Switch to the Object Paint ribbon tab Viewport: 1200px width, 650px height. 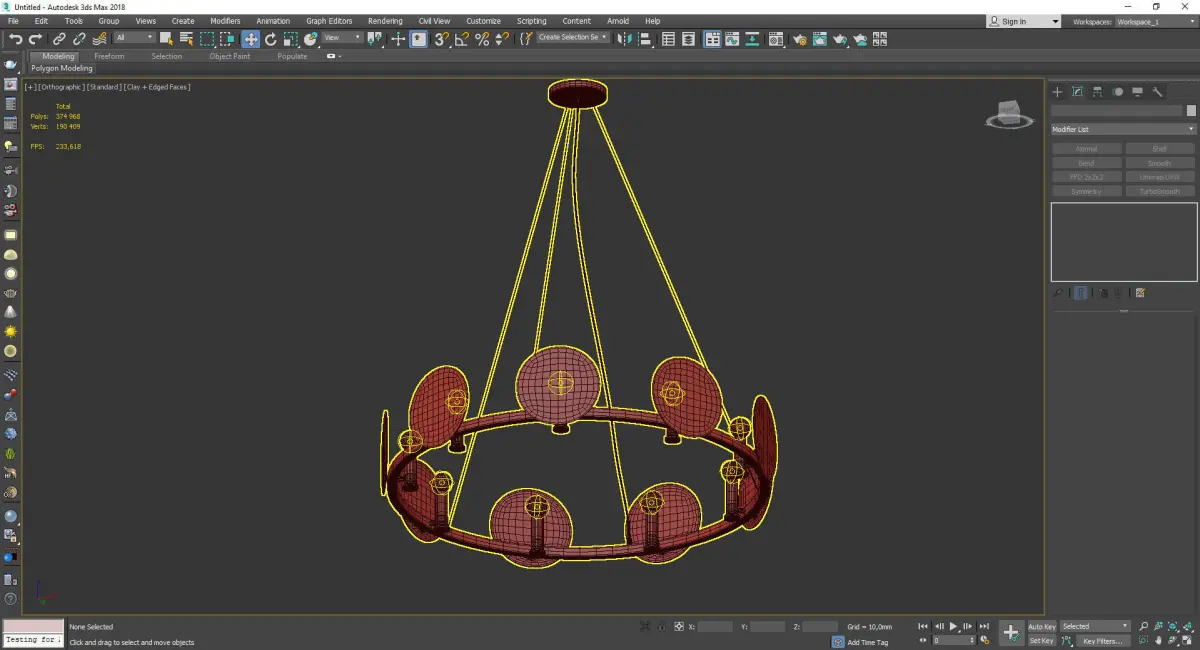(x=229, y=56)
